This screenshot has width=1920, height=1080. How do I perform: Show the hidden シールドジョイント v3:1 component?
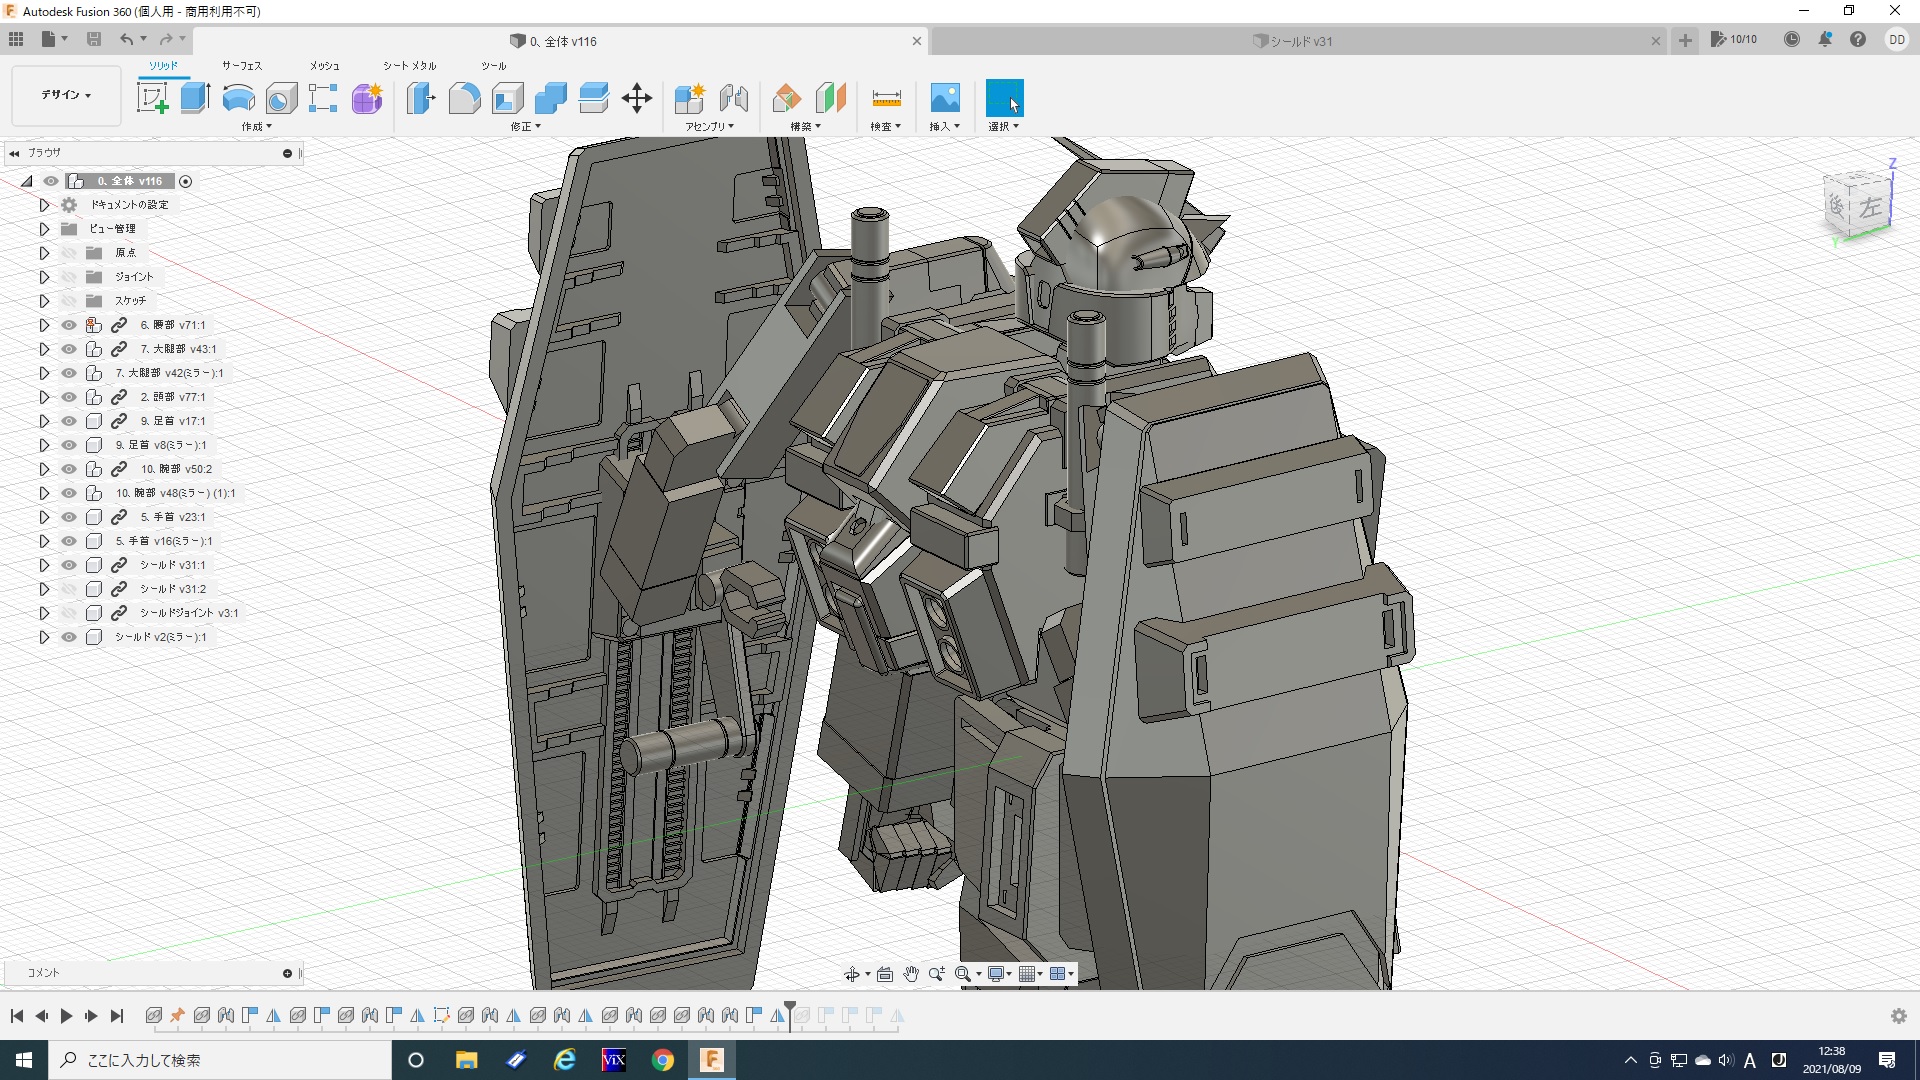[69, 613]
